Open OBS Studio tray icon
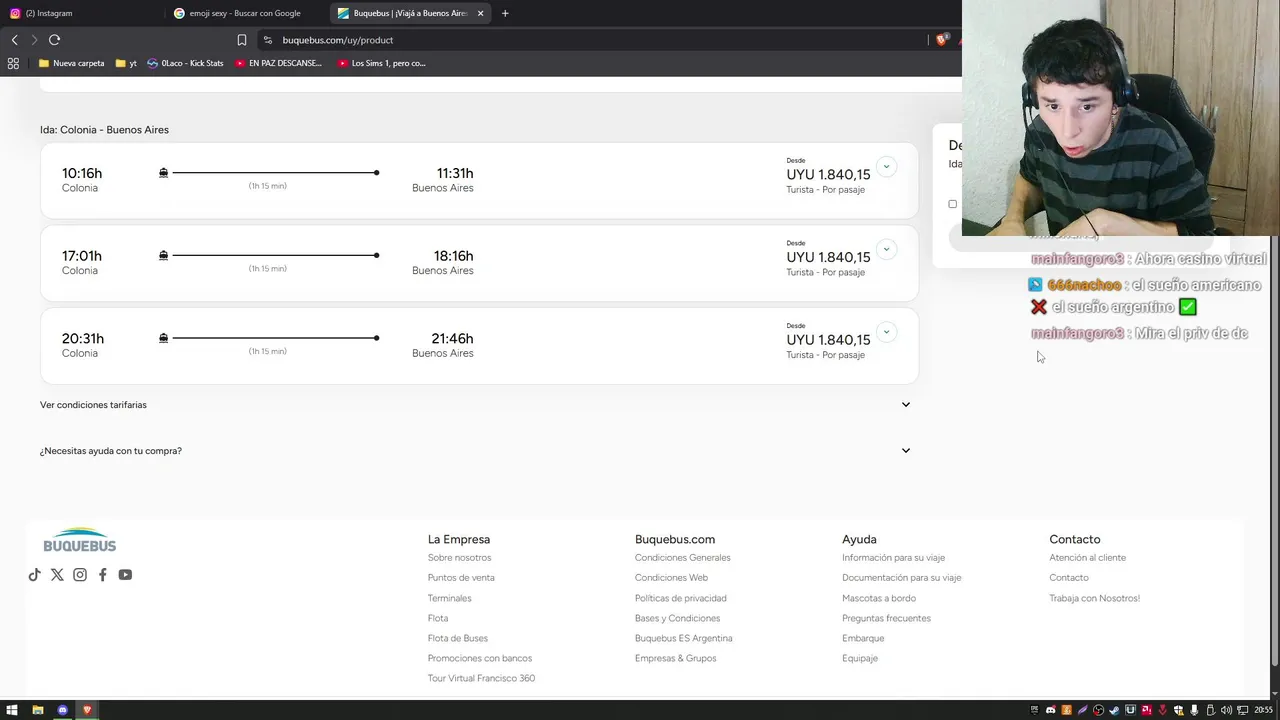Viewport: 1280px width, 720px height. 1098,710
